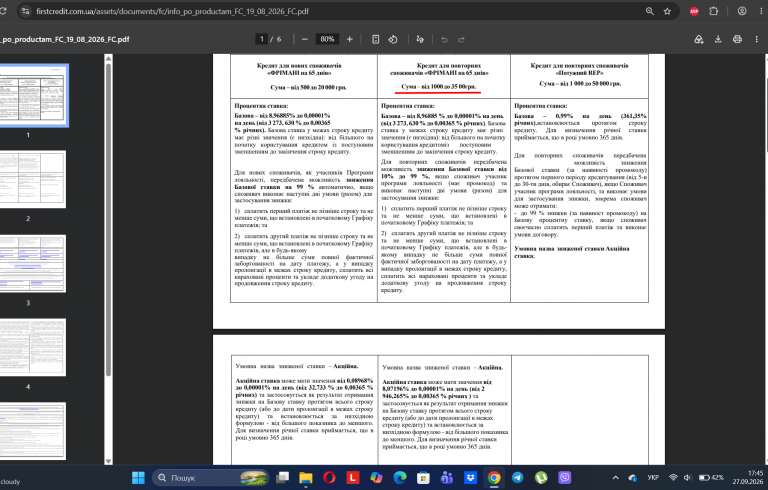Open the PDF viewer more actions menu

click(757, 39)
